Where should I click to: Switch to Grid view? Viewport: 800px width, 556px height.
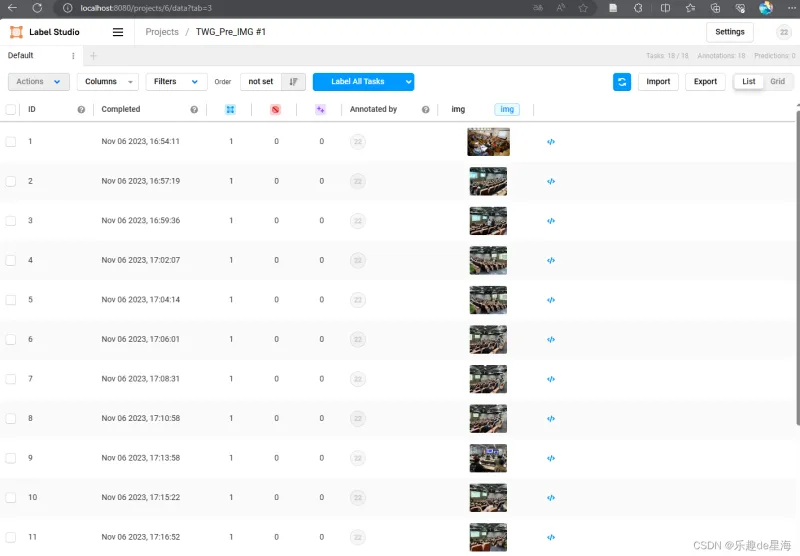pos(777,82)
